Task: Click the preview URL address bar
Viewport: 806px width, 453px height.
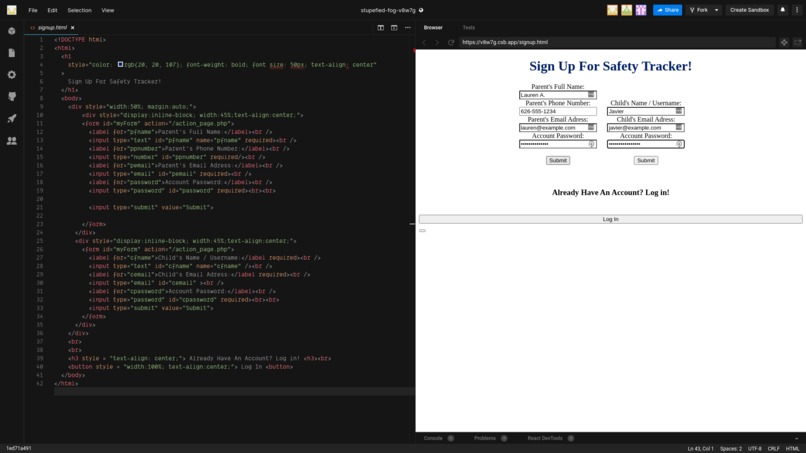Action: pos(617,42)
